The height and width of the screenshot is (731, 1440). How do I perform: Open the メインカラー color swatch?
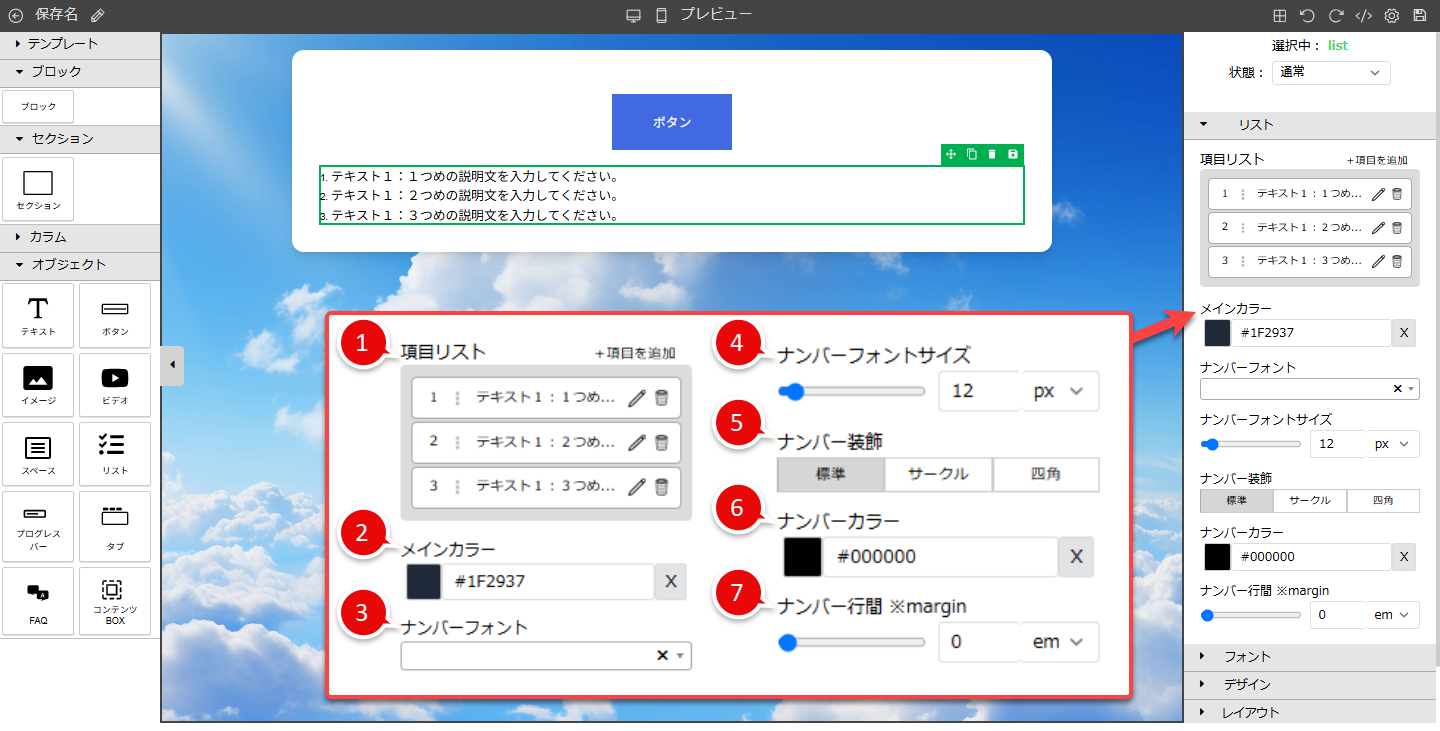(x=423, y=581)
